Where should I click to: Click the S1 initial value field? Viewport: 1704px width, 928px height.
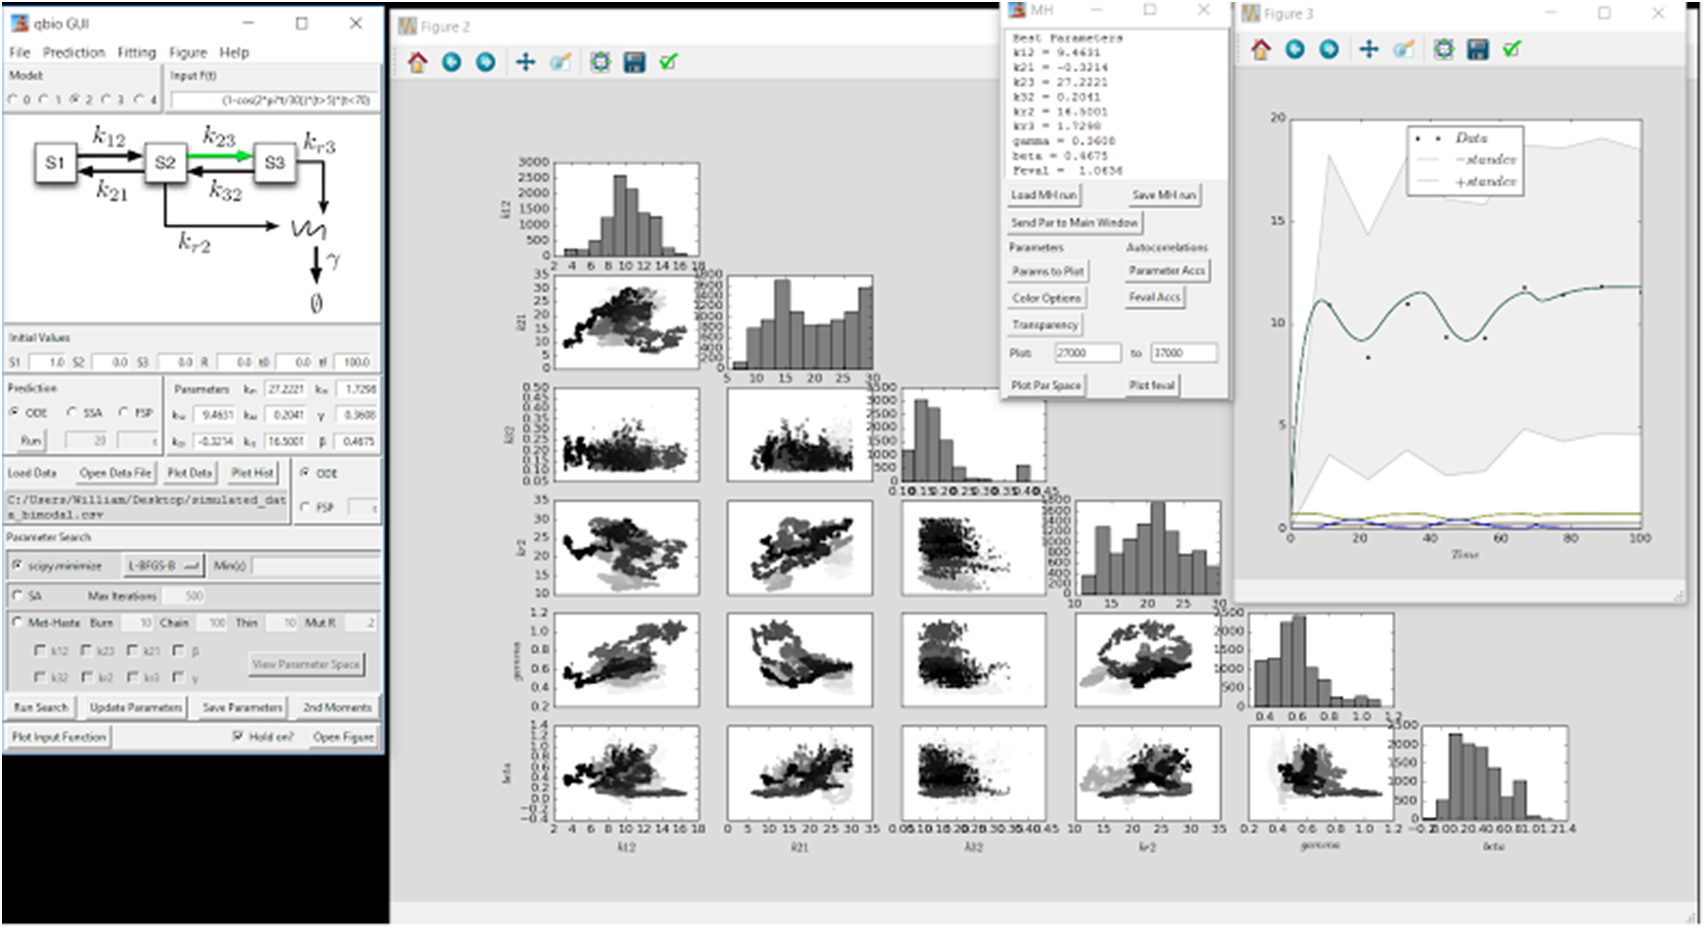pos(47,362)
